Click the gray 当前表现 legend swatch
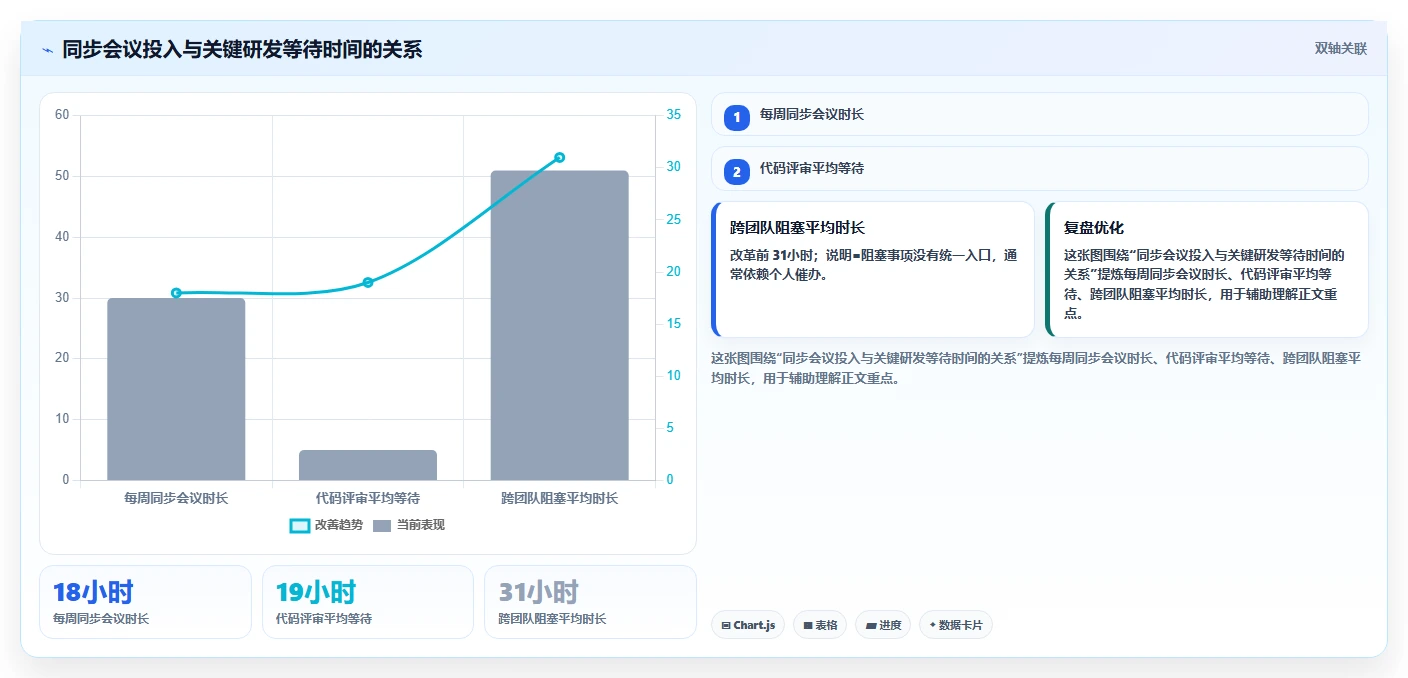This screenshot has width=1408, height=678. (382, 526)
